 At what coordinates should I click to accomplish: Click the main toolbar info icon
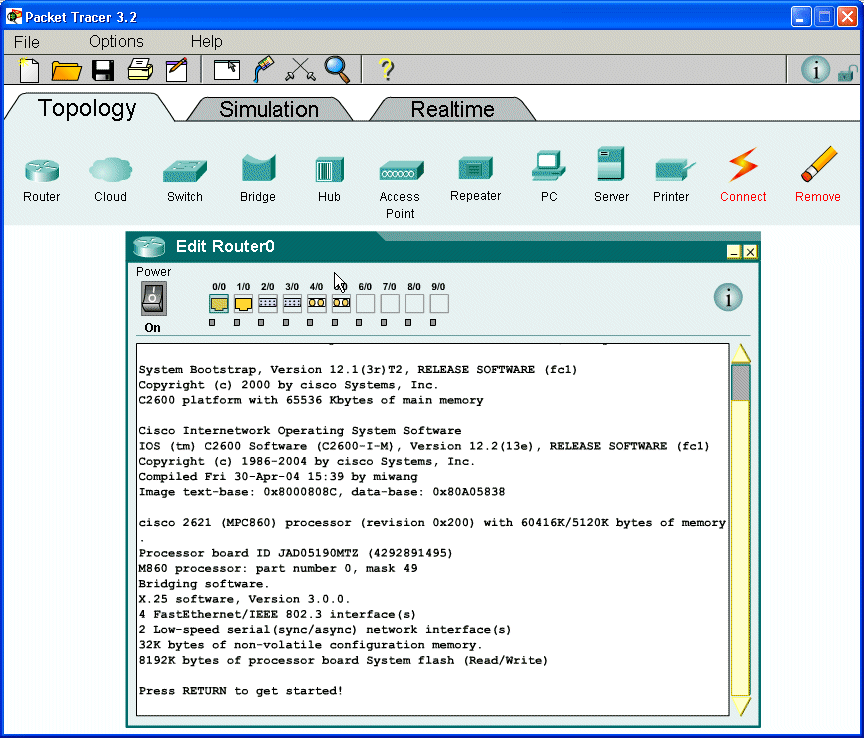point(815,70)
